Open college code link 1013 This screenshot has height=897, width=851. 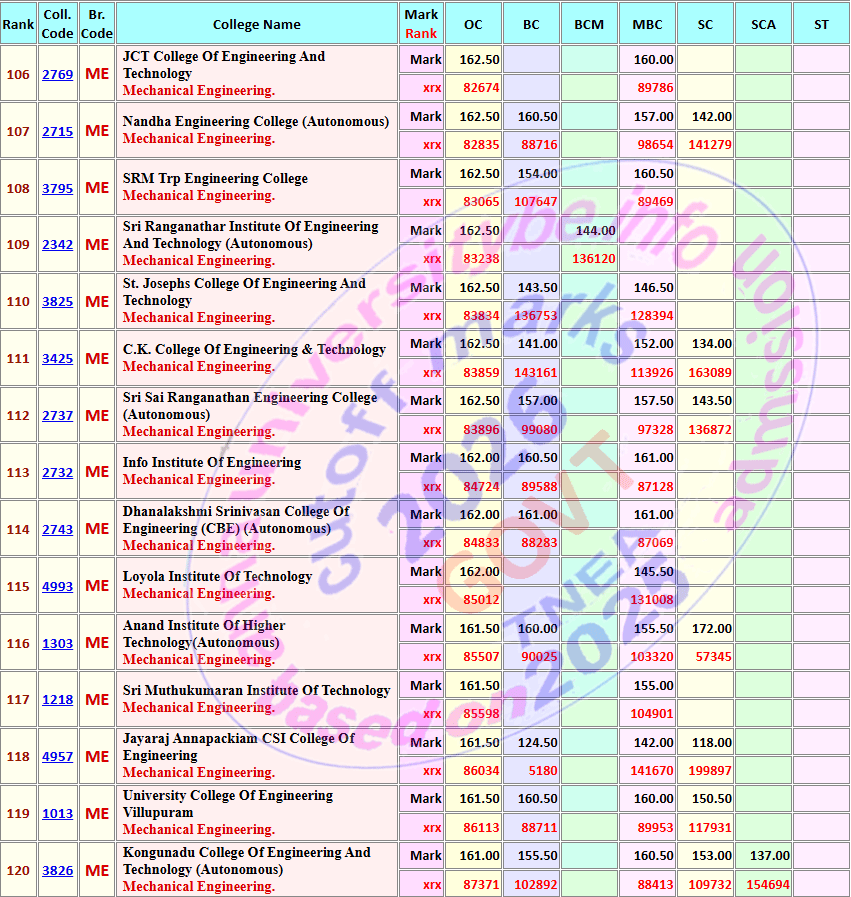click(x=58, y=813)
